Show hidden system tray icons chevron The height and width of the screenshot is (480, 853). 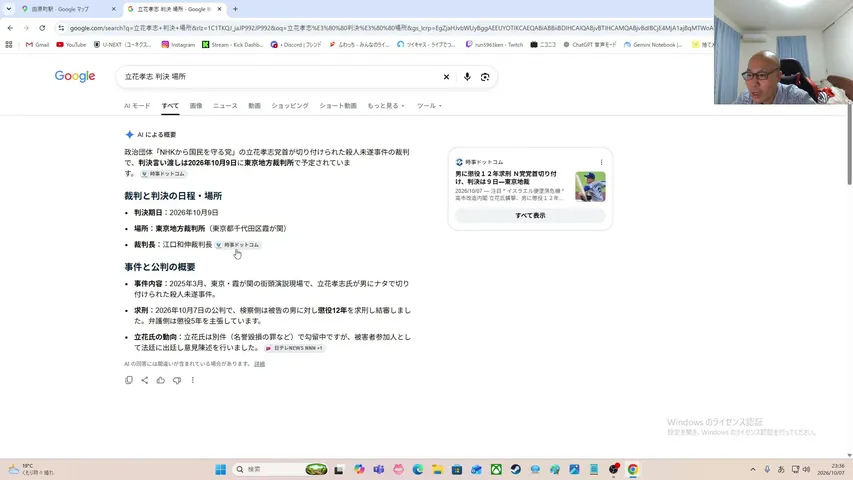point(753,469)
